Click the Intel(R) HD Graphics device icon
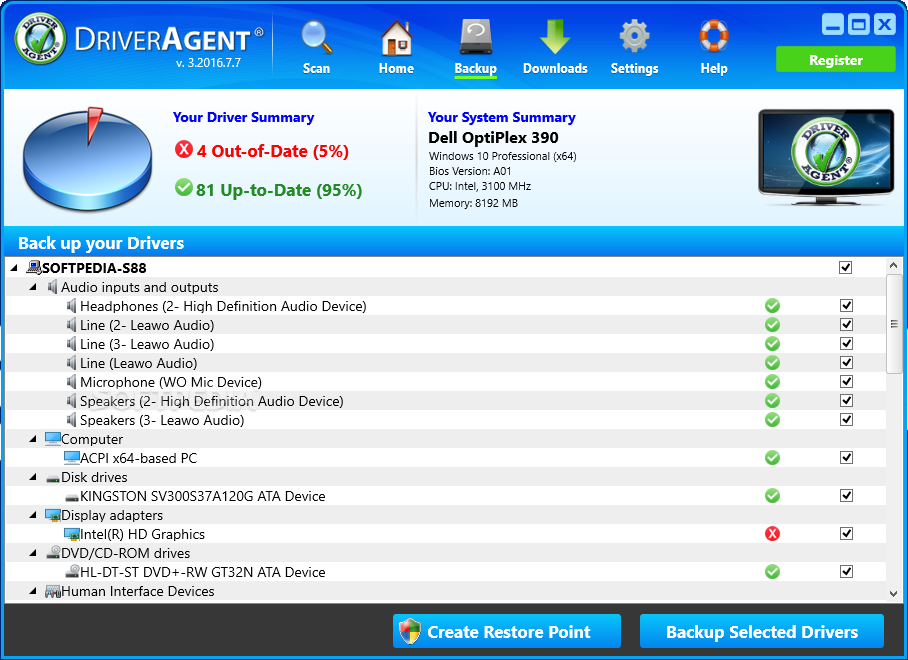 (72, 534)
